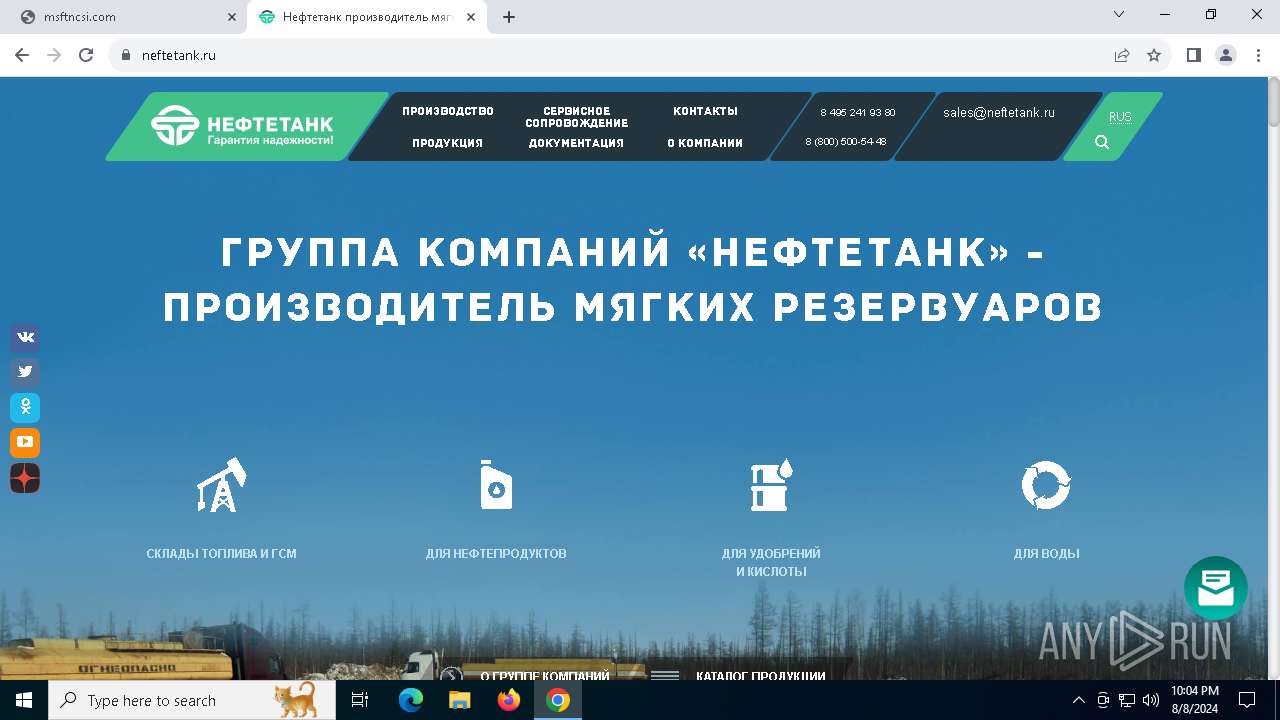1280x720 pixels.
Task: Open Task View on taskbar
Action: (x=360, y=701)
